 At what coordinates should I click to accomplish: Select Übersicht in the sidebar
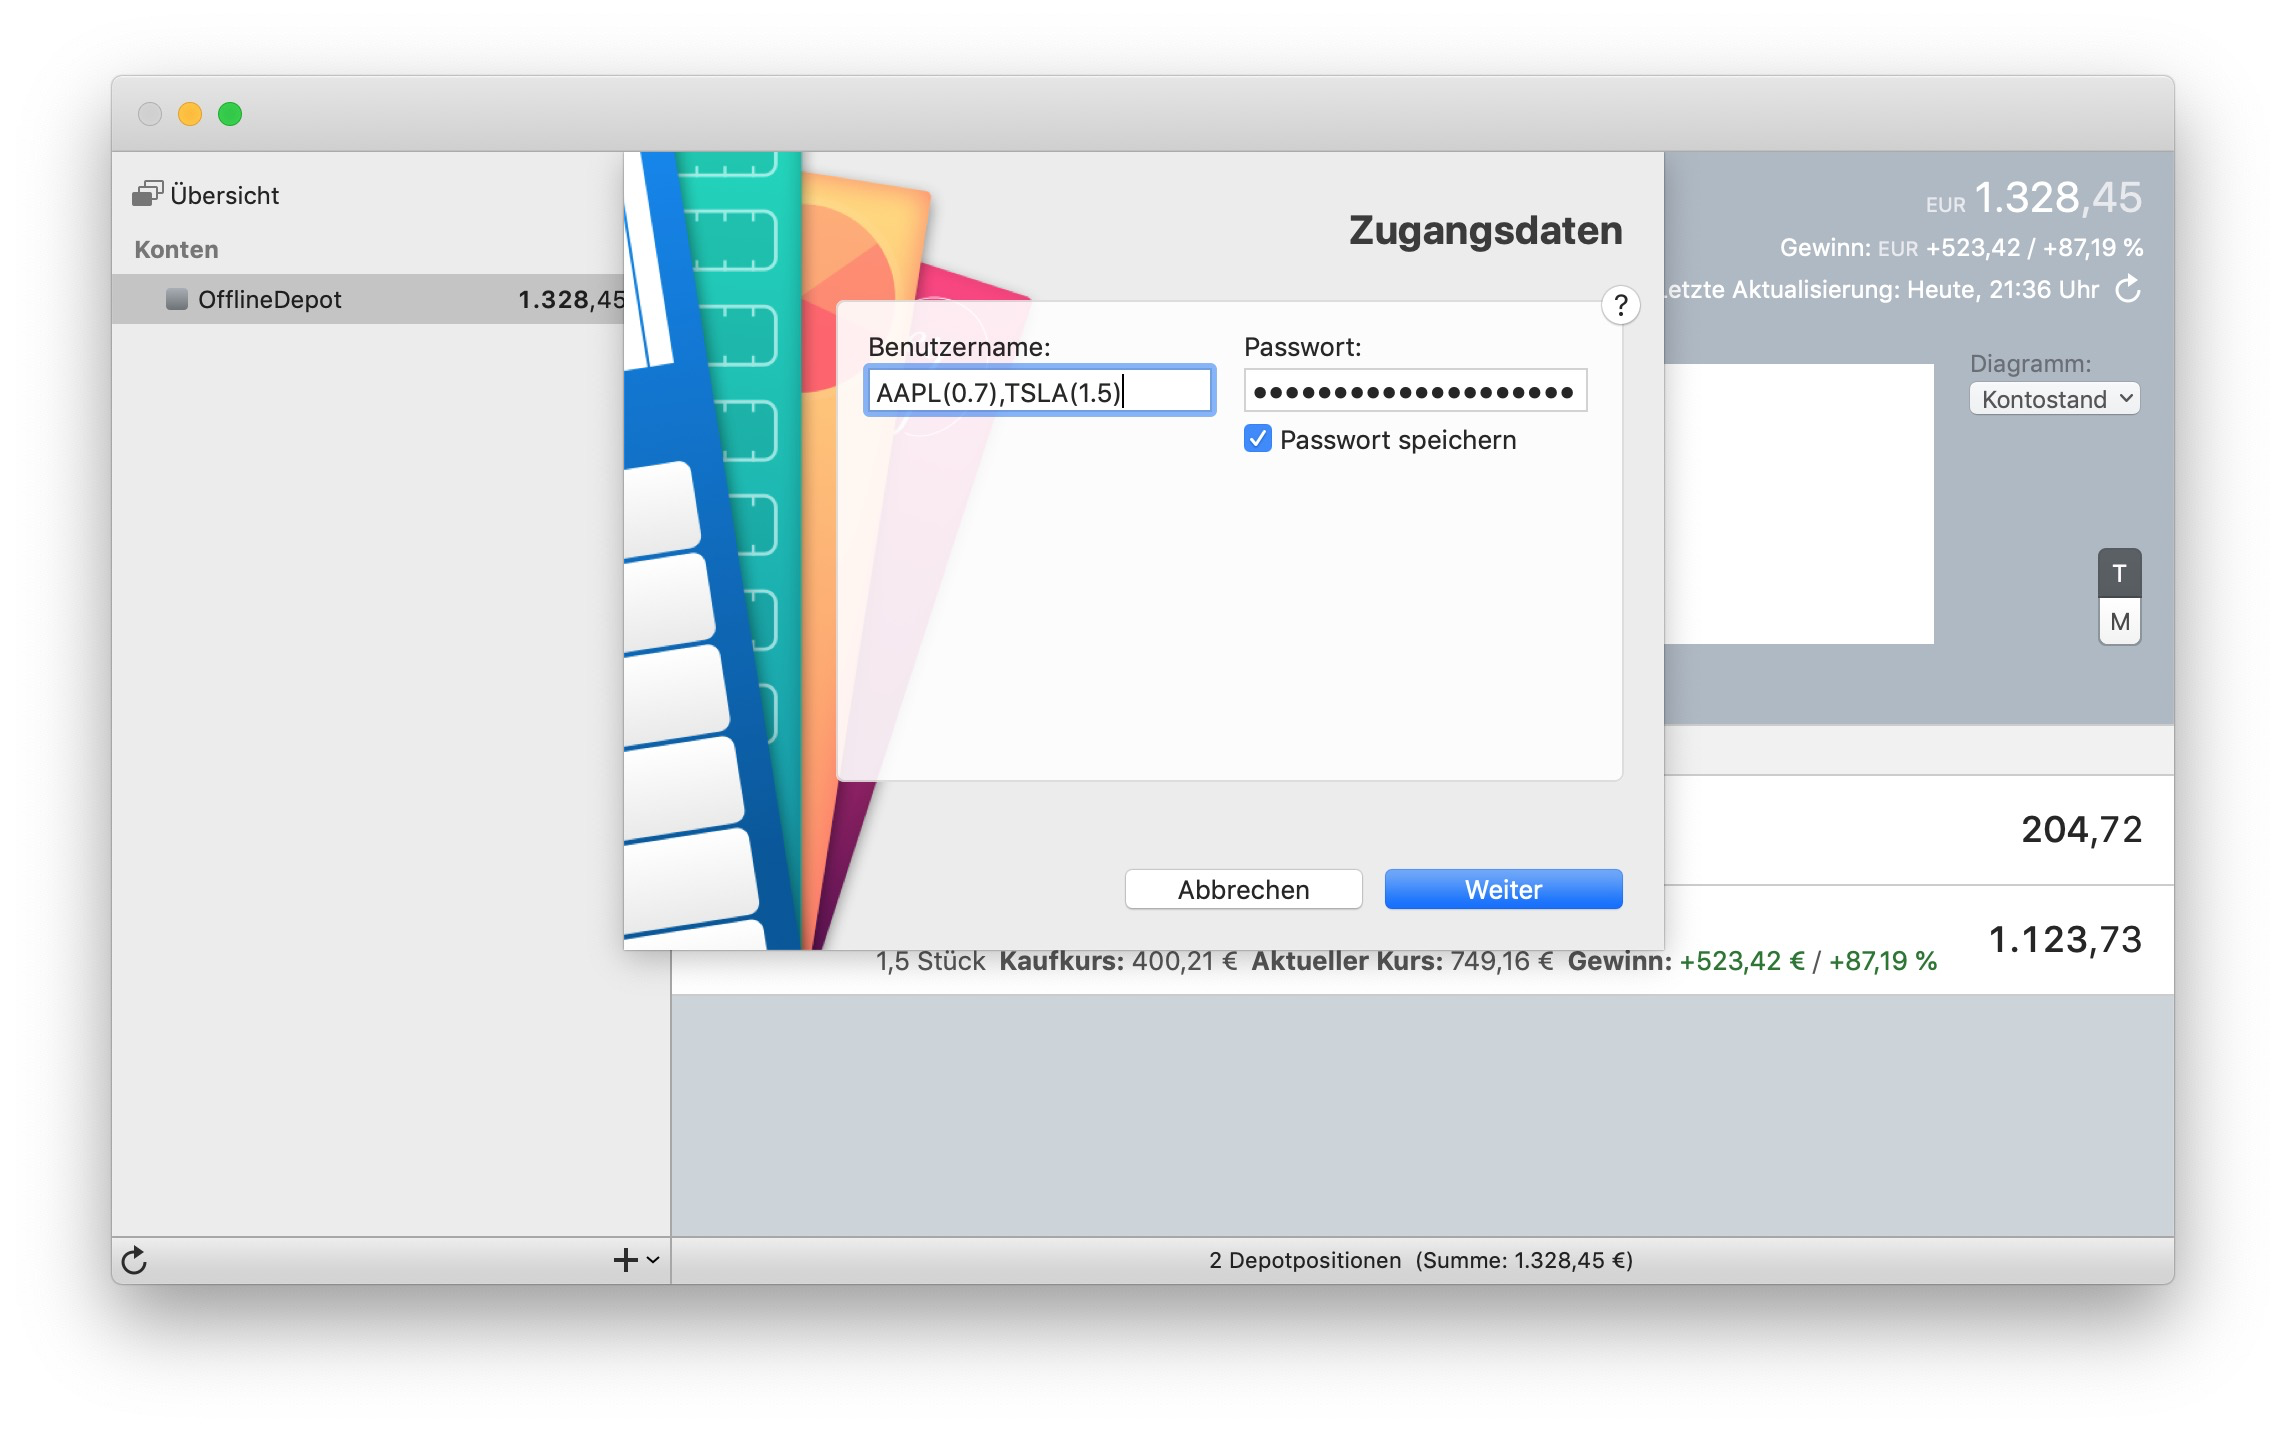pos(224,195)
